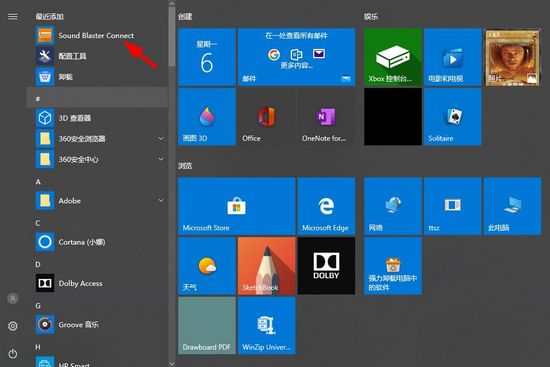
Task: Open the Office tile
Action: [267, 117]
